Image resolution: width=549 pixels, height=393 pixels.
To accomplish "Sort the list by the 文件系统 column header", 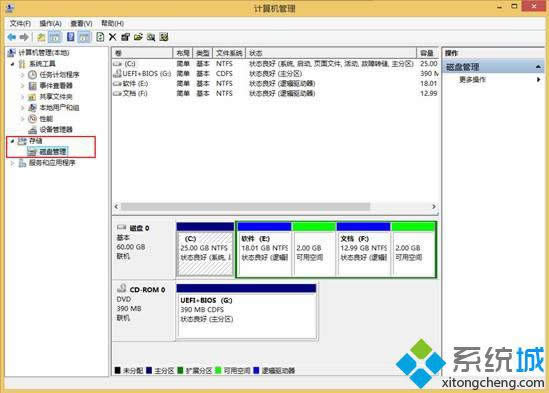I will 229,53.
